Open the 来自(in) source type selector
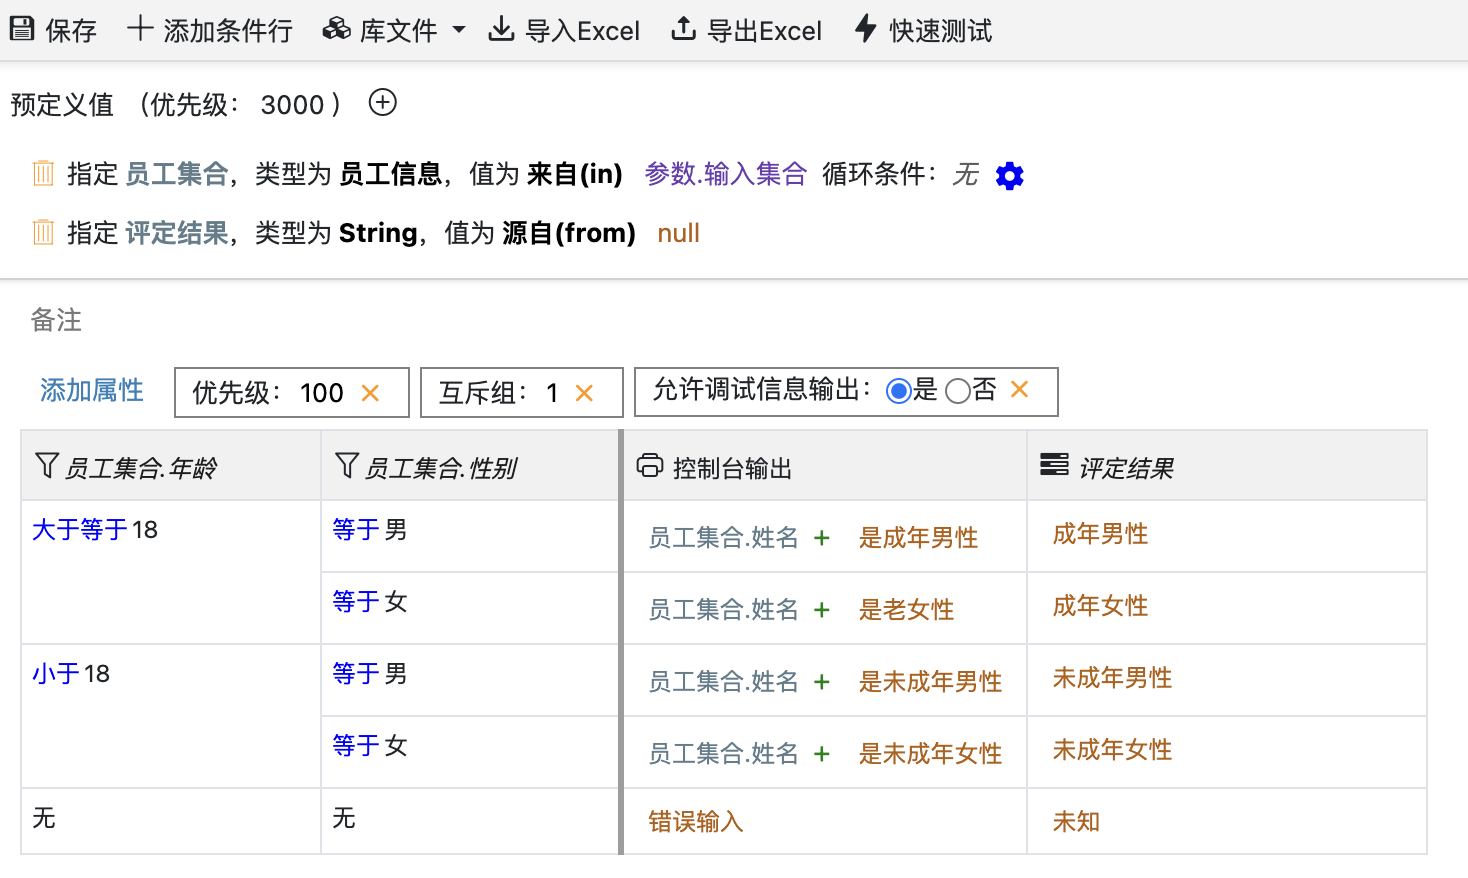 [x=574, y=174]
